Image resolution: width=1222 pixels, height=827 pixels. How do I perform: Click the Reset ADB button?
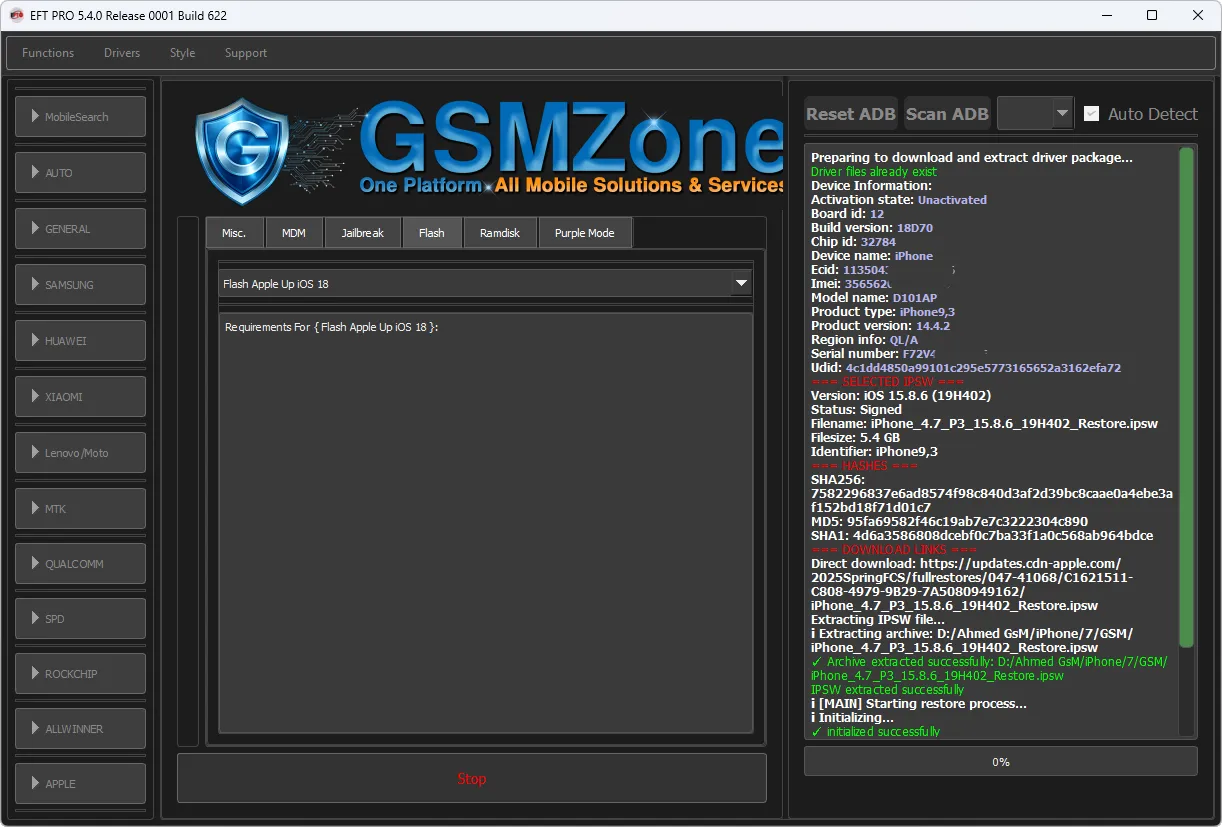tap(851, 114)
